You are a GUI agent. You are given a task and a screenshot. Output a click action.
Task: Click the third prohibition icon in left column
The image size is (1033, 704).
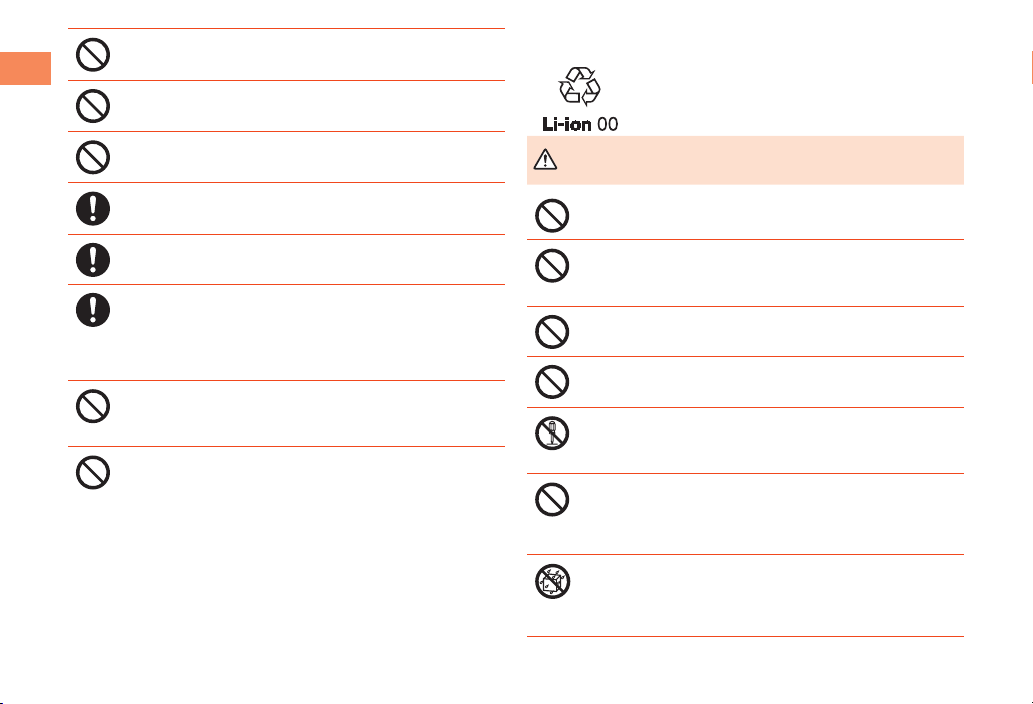pyautogui.click(x=93, y=156)
